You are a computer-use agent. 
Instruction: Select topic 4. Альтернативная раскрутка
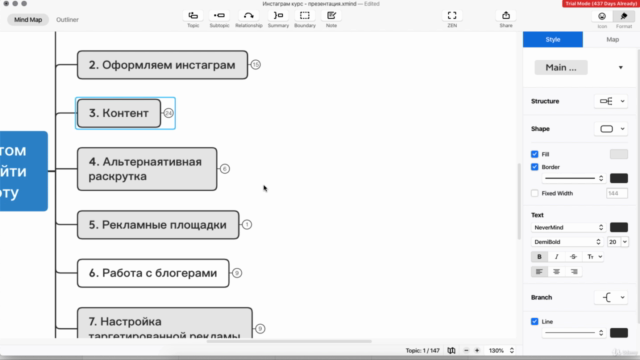click(147, 169)
